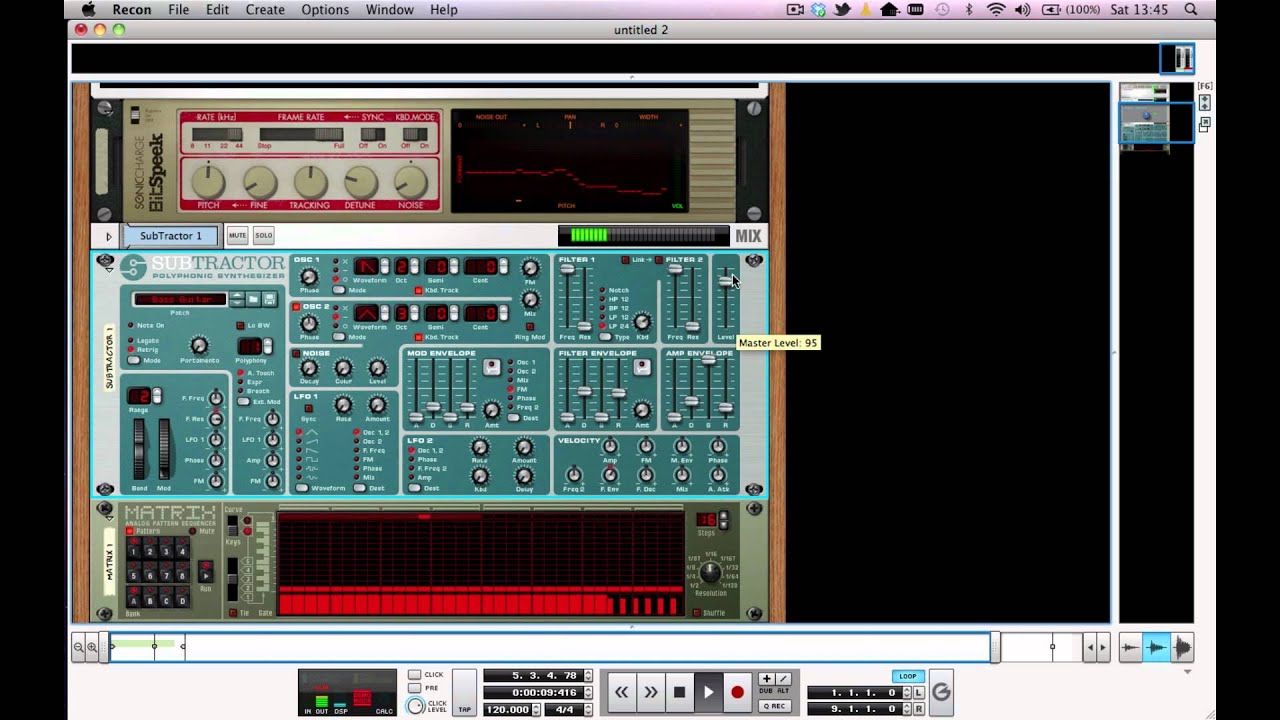This screenshot has height=720, width=1280.
Task: Click the BitSpeek Rate (kHz) slider
Action: click(x=216, y=134)
